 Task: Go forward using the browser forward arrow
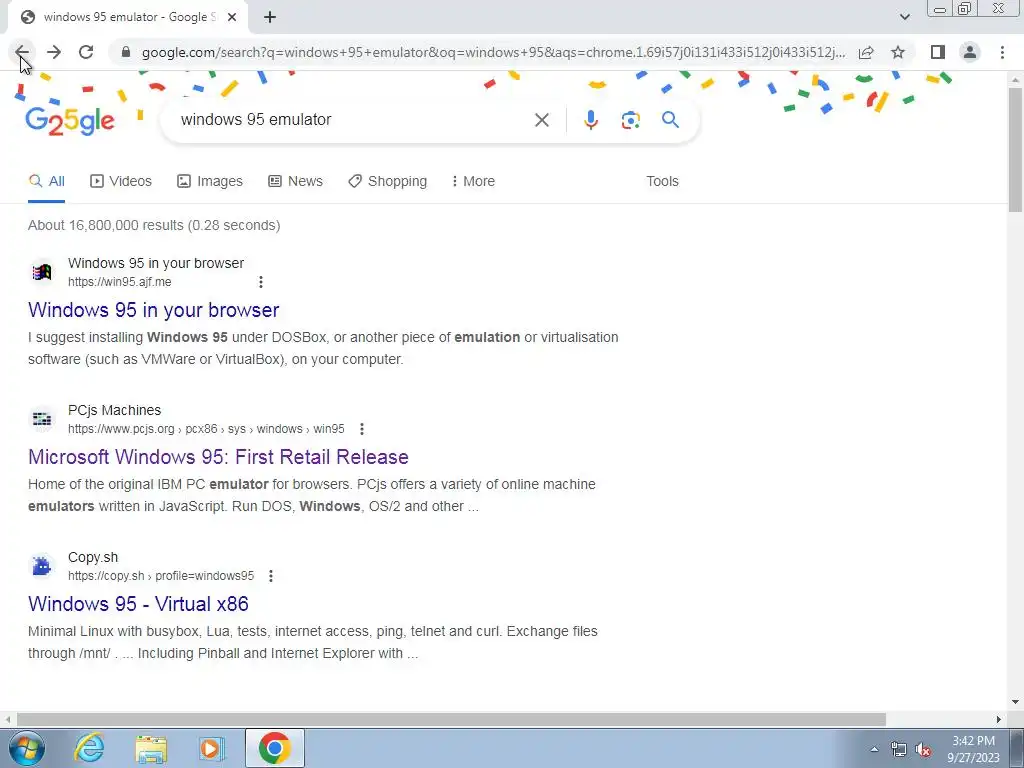(x=54, y=52)
